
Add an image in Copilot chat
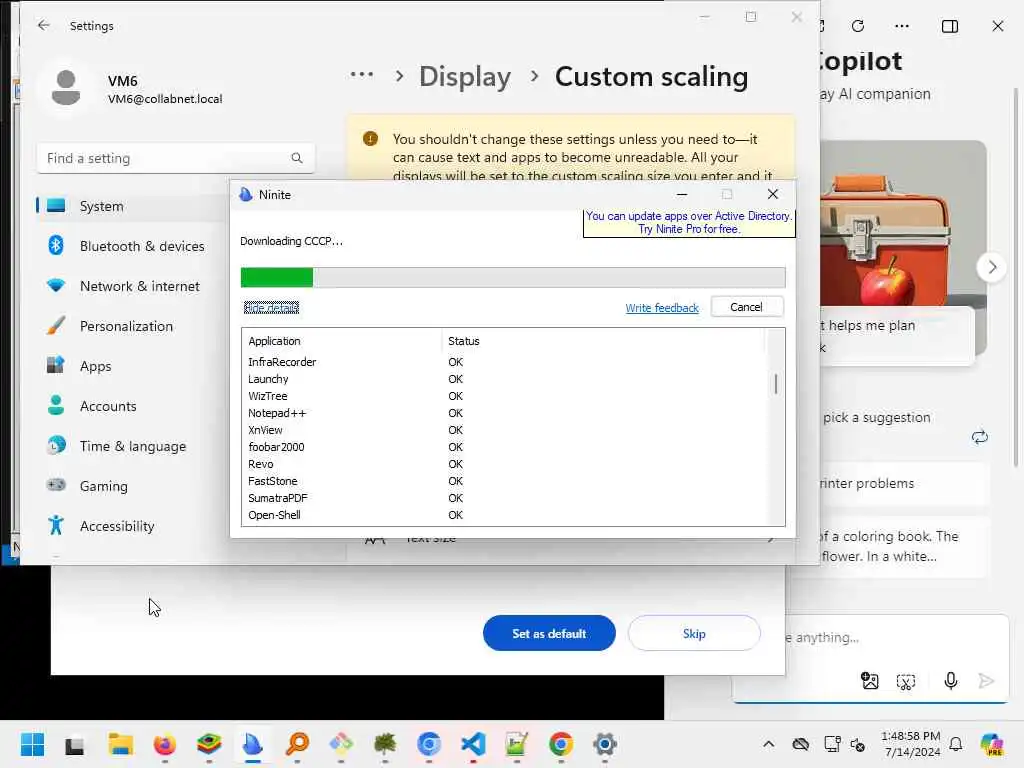tap(869, 681)
